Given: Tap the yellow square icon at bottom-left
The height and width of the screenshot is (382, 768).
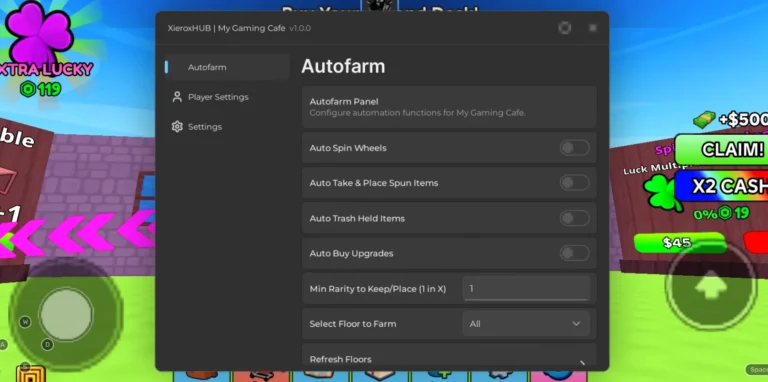Looking at the screenshot, I should click(30, 374).
